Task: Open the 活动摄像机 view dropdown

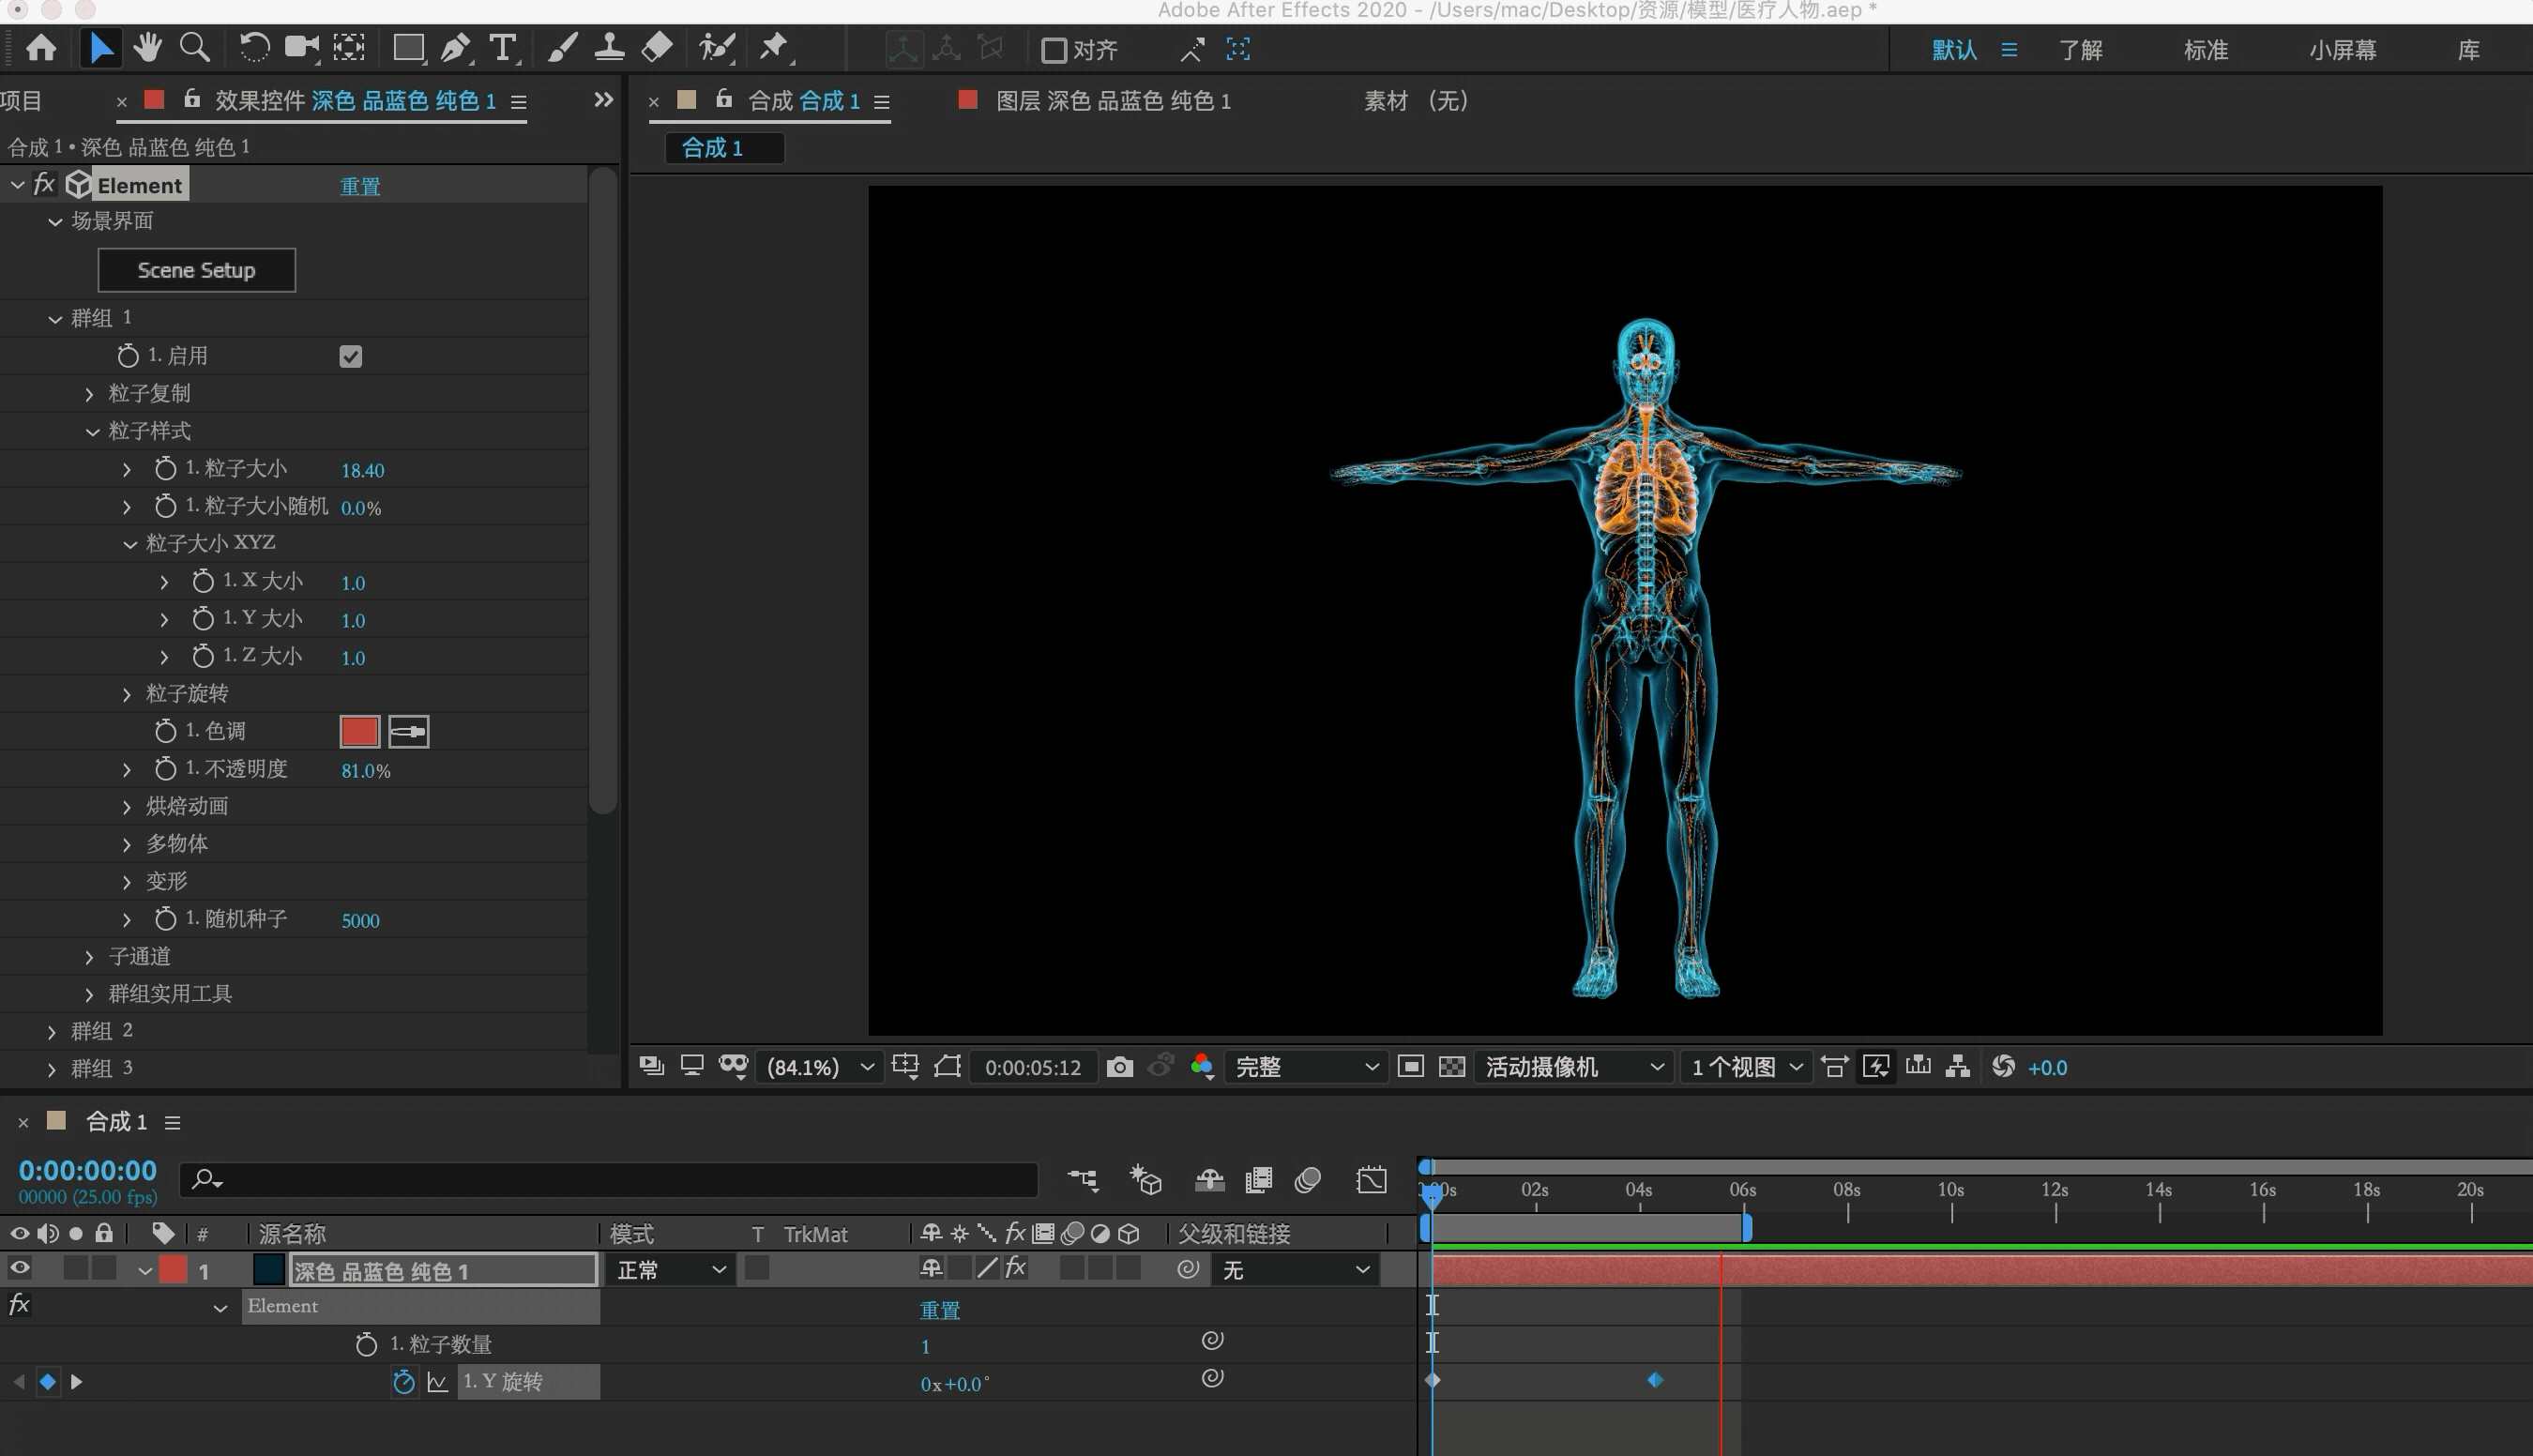Action: (x=1573, y=1067)
